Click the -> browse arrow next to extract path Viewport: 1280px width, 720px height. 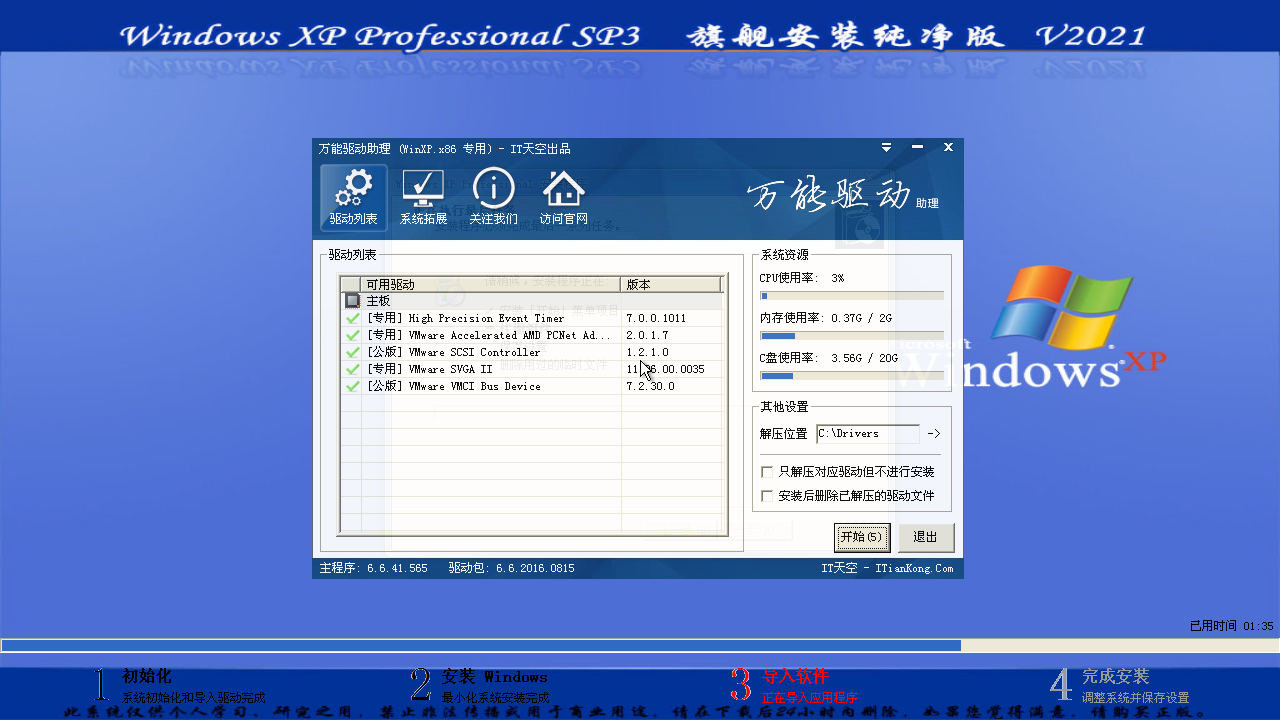[933, 434]
